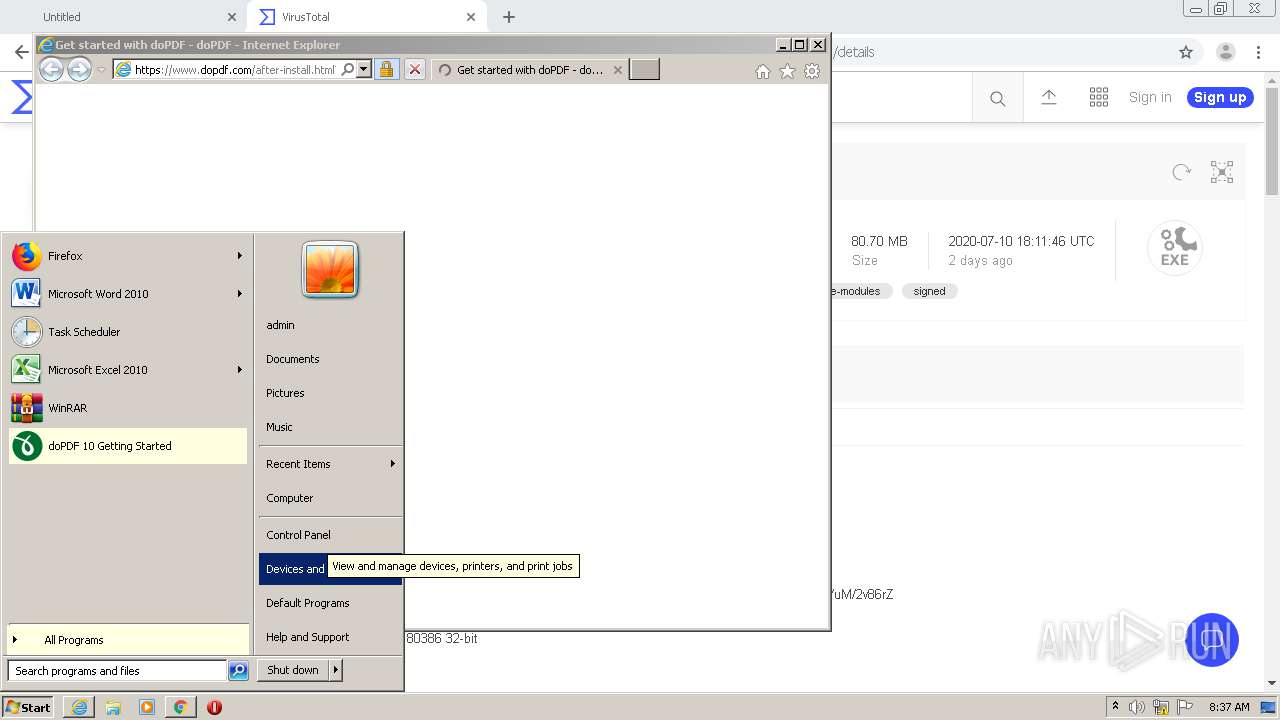Click the taskbar clock 8:37 AM
This screenshot has height=720, width=1280.
(1229, 707)
